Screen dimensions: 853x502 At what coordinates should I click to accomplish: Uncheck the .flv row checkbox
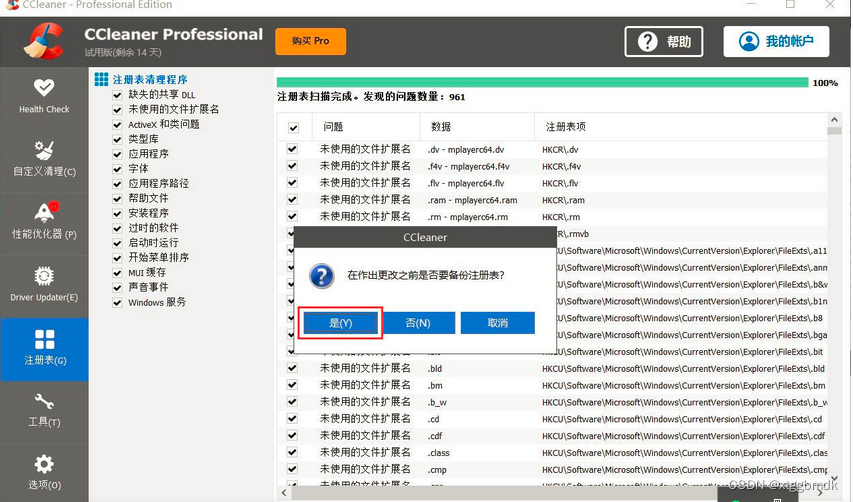pos(292,183)
